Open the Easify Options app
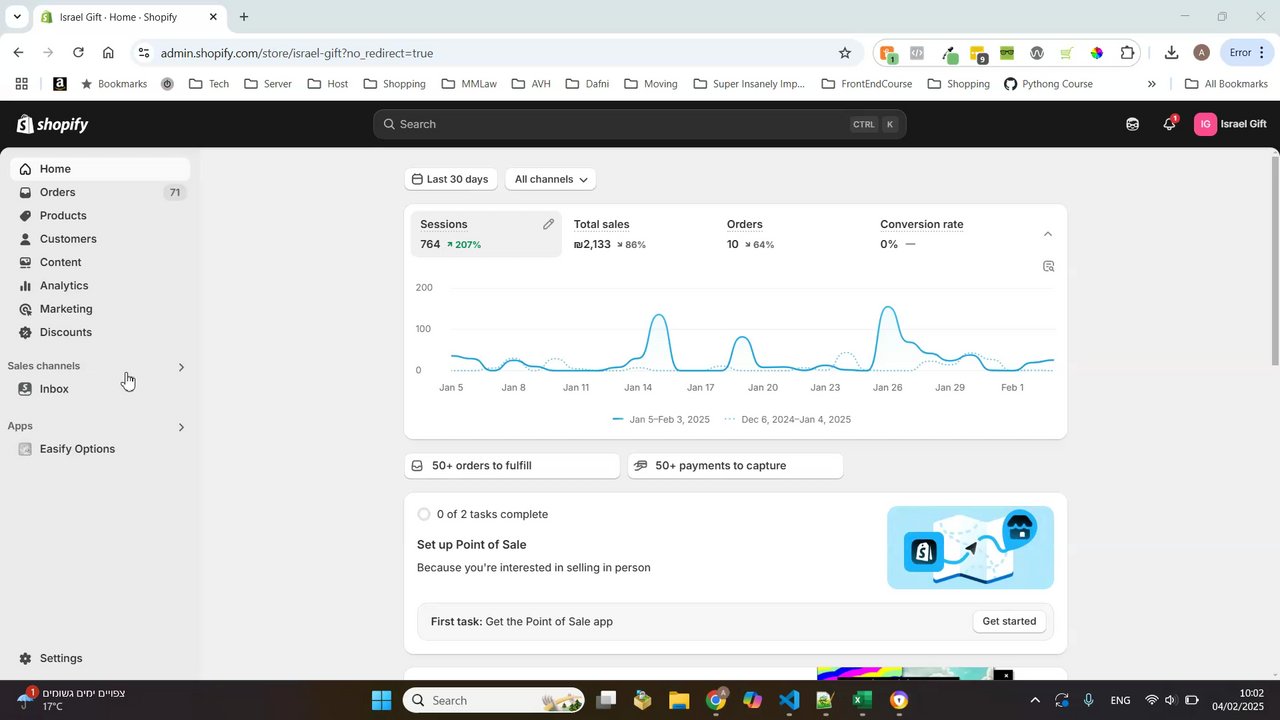 (x=100, y=449)
